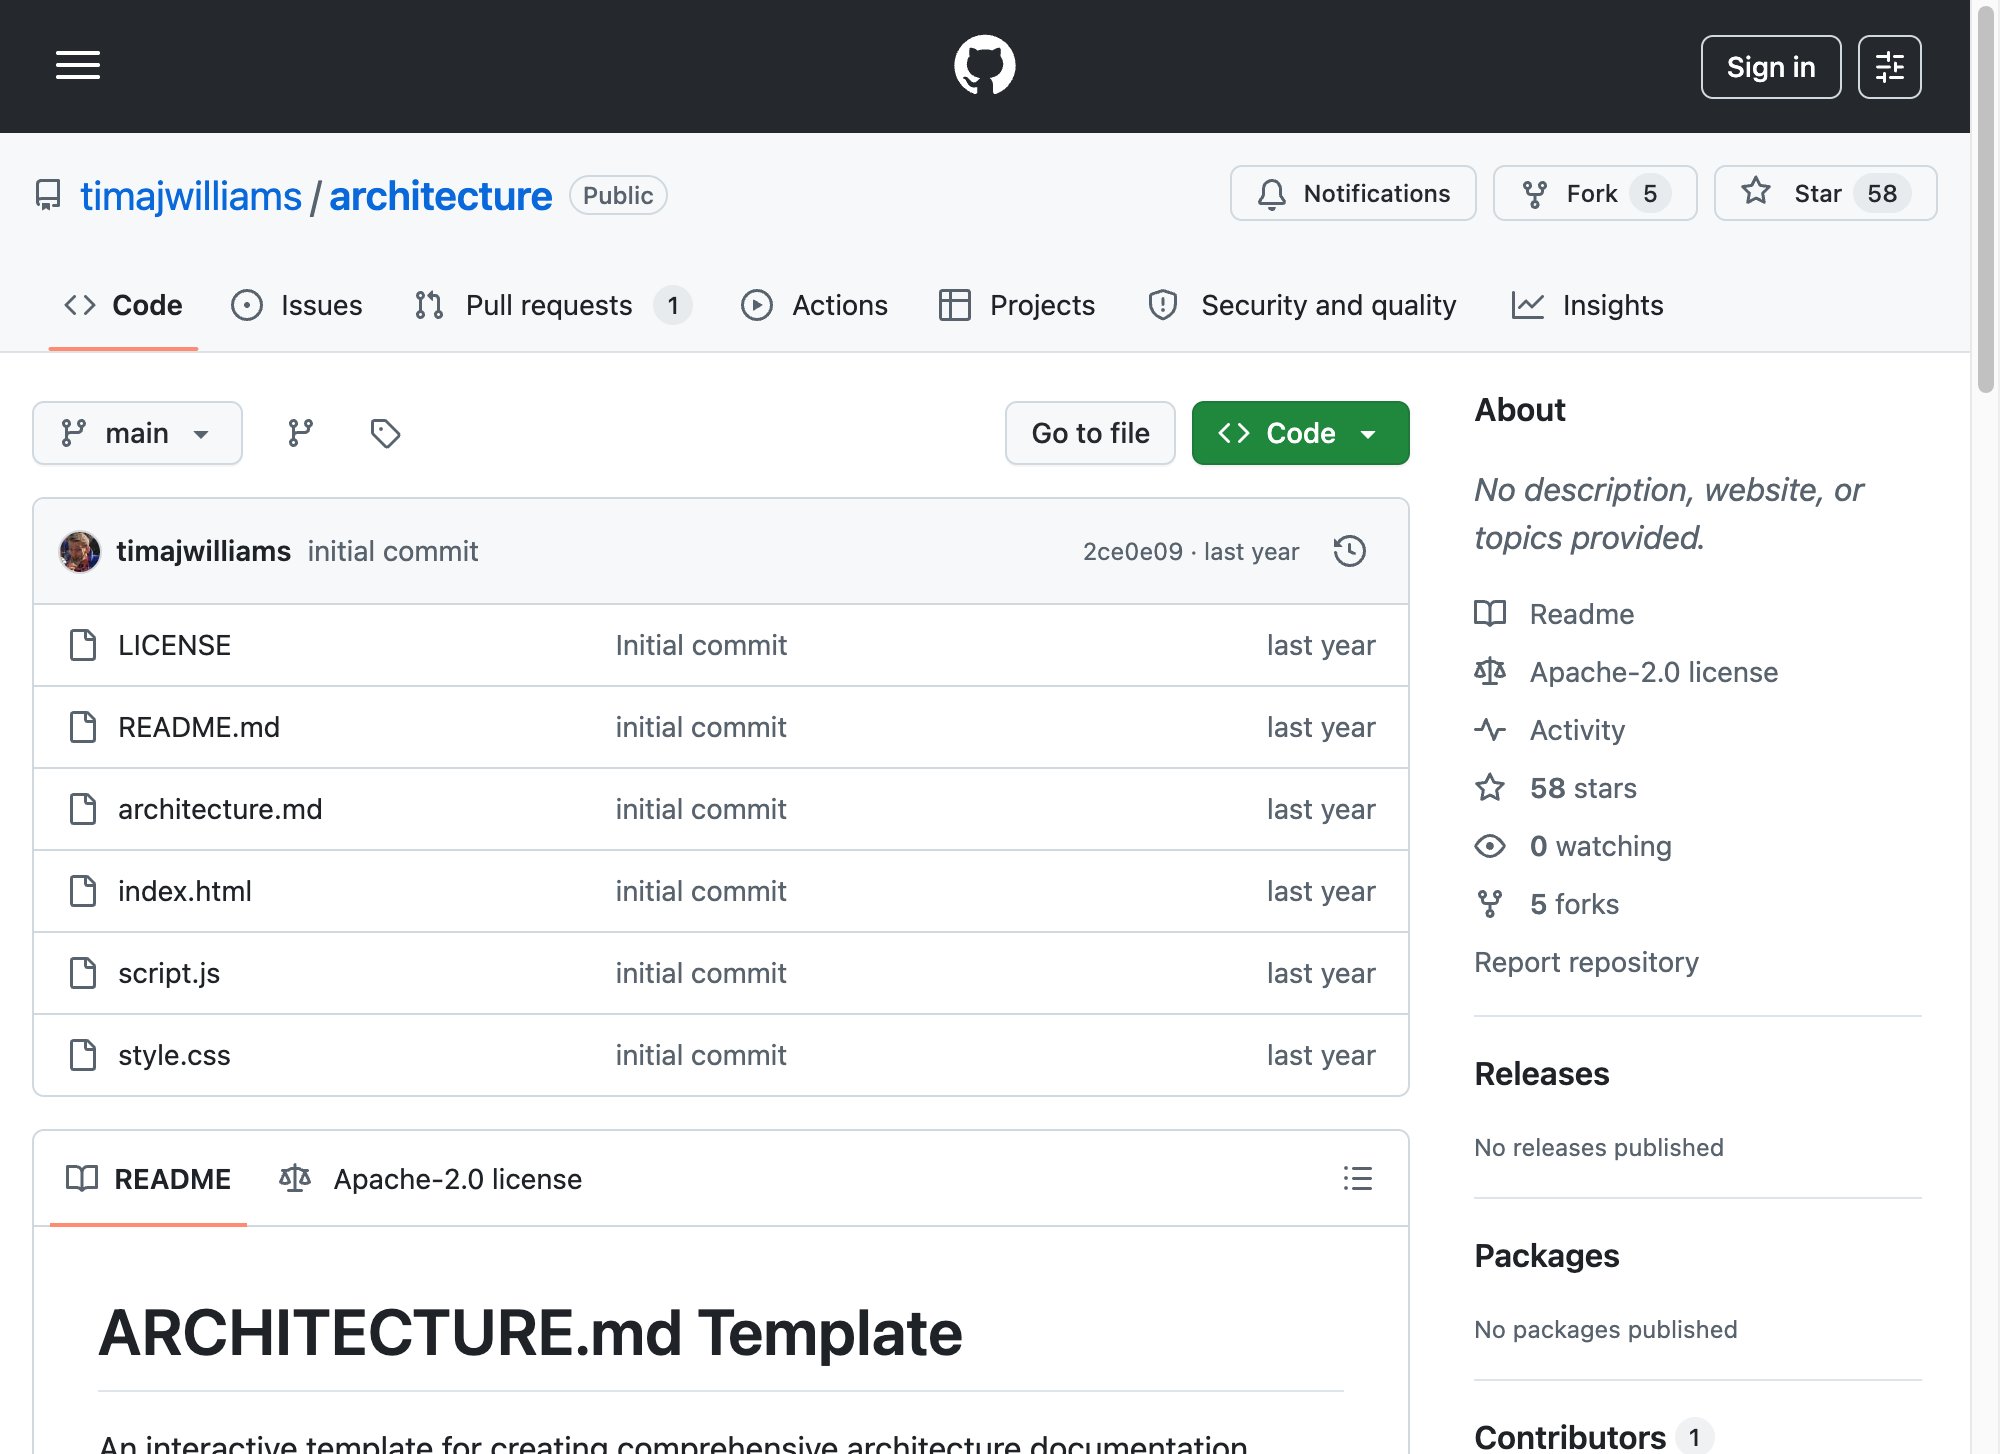The image size is (2000, 1454).
Task: Expand the main branch dropdown
Action: pos(137,433)
